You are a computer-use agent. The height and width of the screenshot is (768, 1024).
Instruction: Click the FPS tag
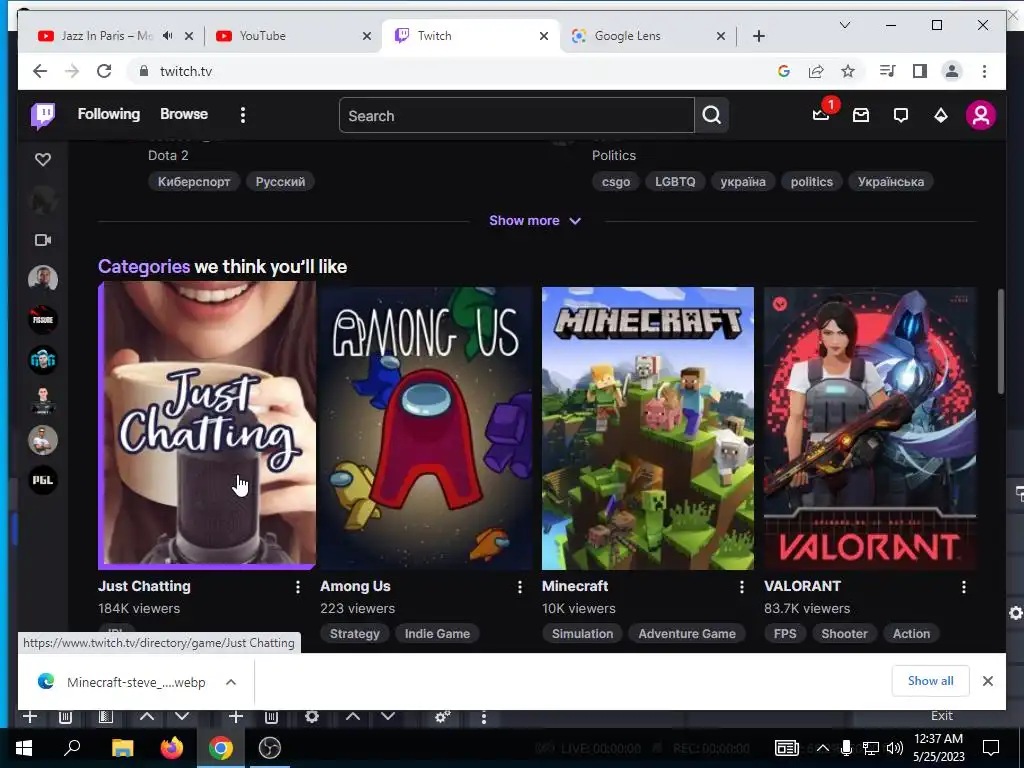pyautogui.click(x=785, y=633)
